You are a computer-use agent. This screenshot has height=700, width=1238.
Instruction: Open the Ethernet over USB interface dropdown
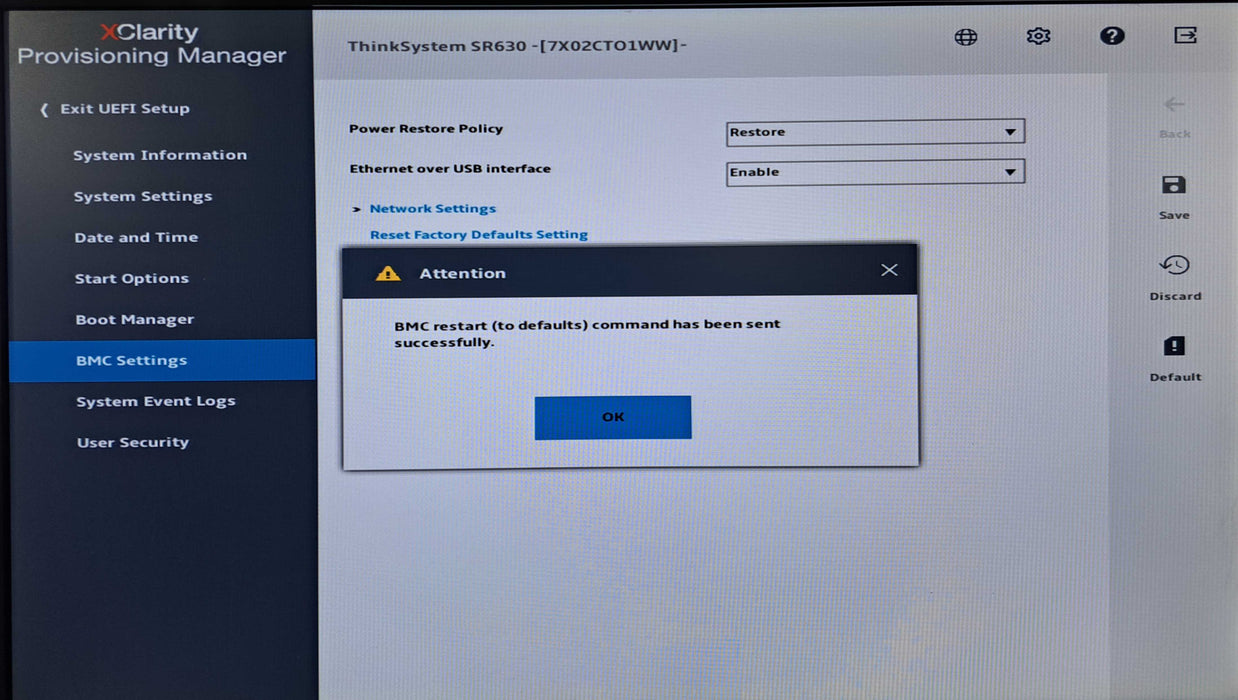875,172
